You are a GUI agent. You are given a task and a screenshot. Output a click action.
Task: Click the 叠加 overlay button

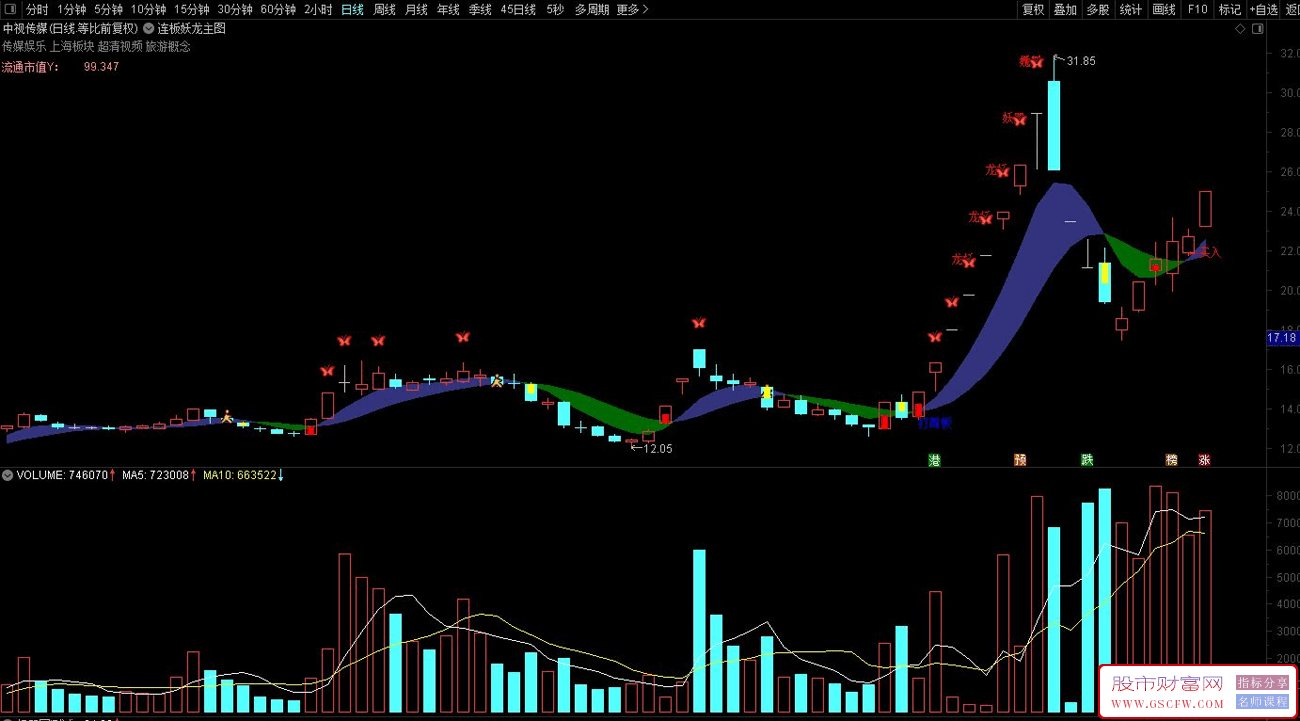tap(1065, 9)
